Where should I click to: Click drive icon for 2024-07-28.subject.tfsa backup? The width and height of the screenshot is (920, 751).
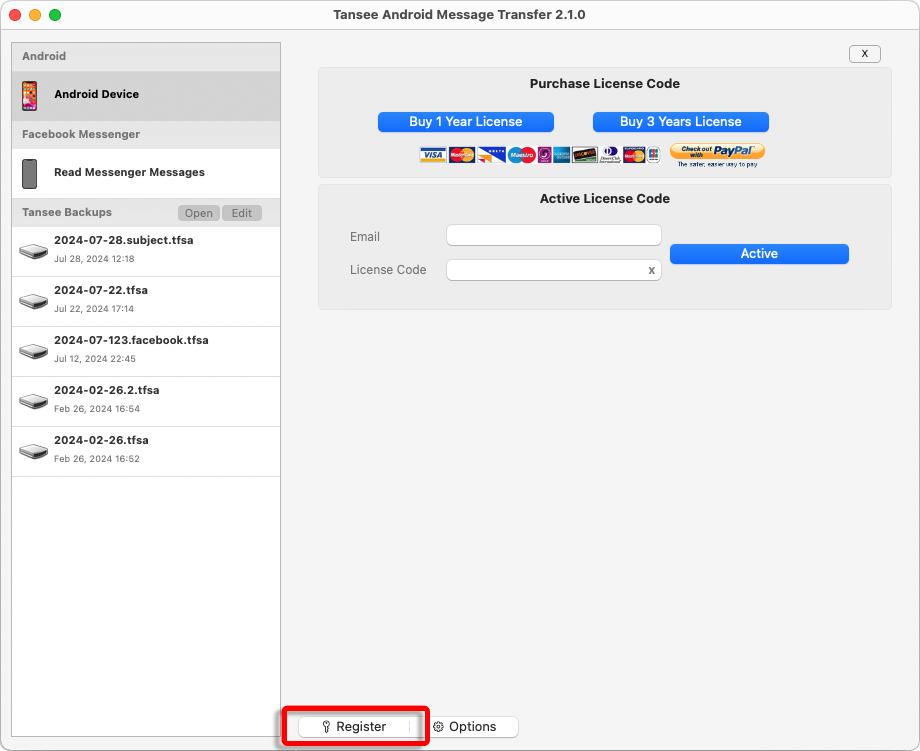click(x=33, y=252)
